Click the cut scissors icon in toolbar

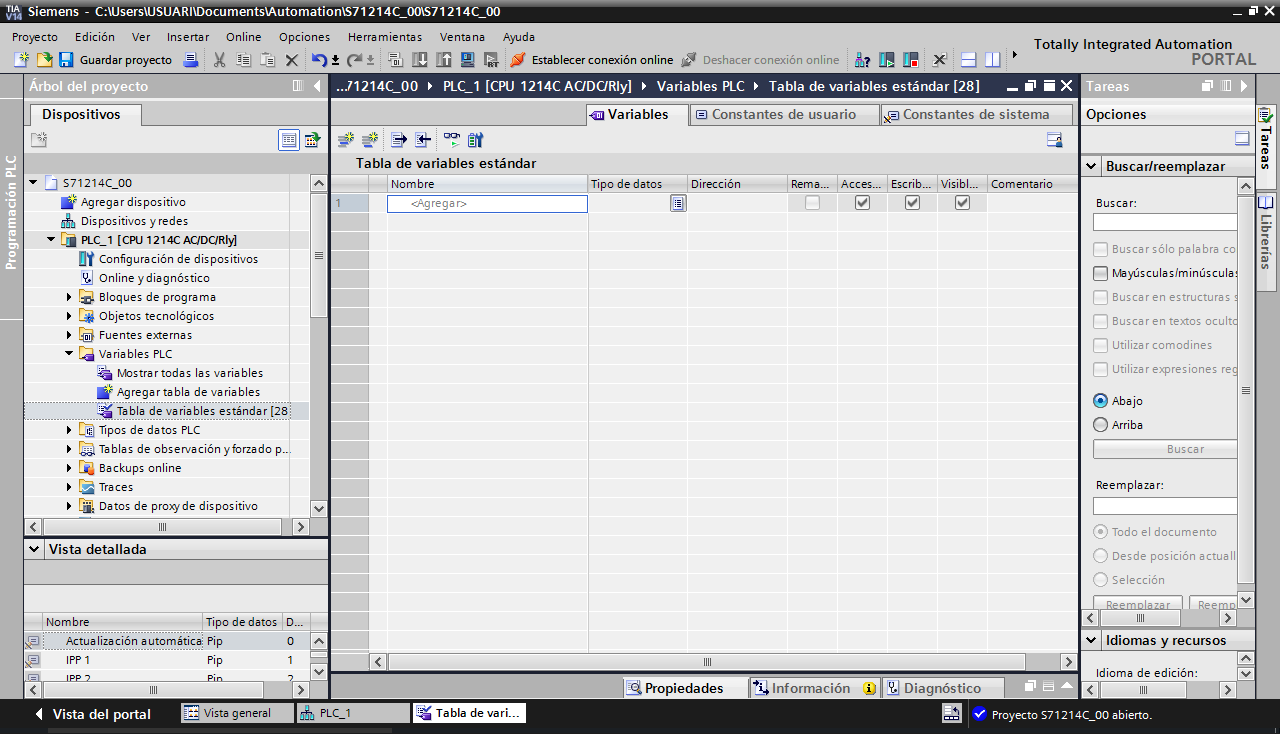[219, 60]
